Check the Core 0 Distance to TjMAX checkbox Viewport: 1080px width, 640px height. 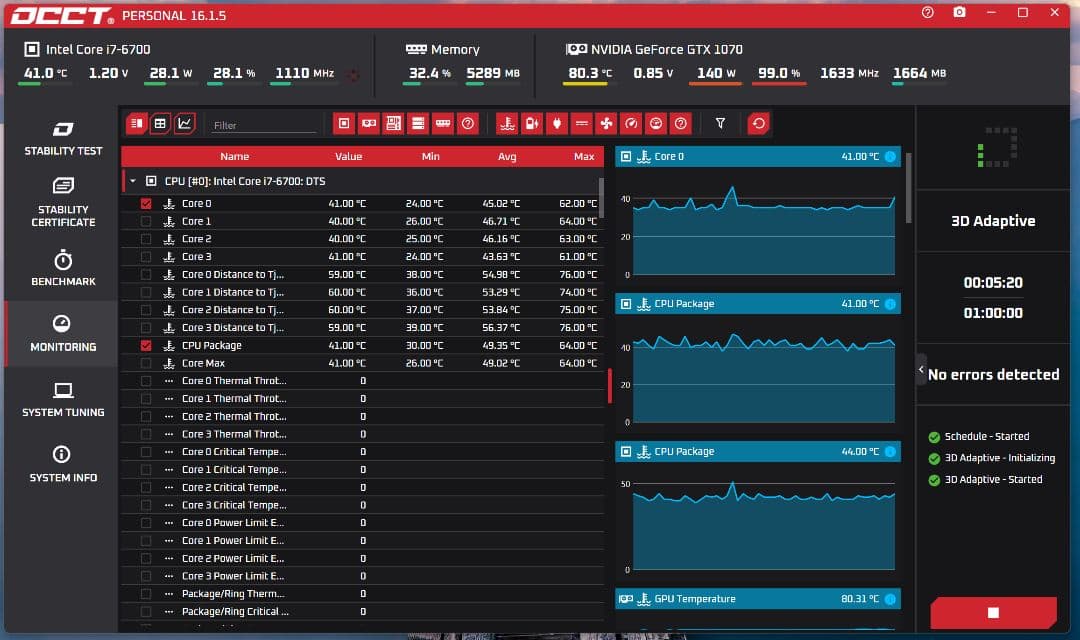(146, 274)
